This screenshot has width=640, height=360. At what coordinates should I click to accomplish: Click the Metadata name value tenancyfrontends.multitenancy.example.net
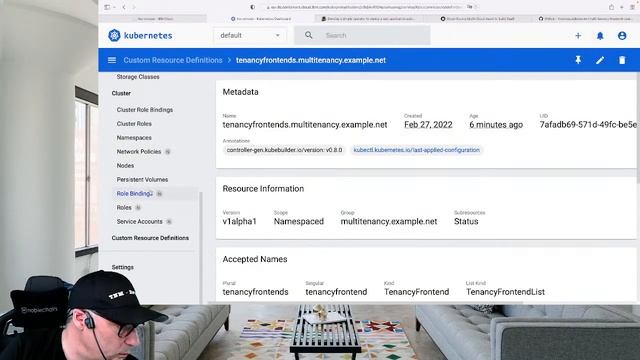305,124
